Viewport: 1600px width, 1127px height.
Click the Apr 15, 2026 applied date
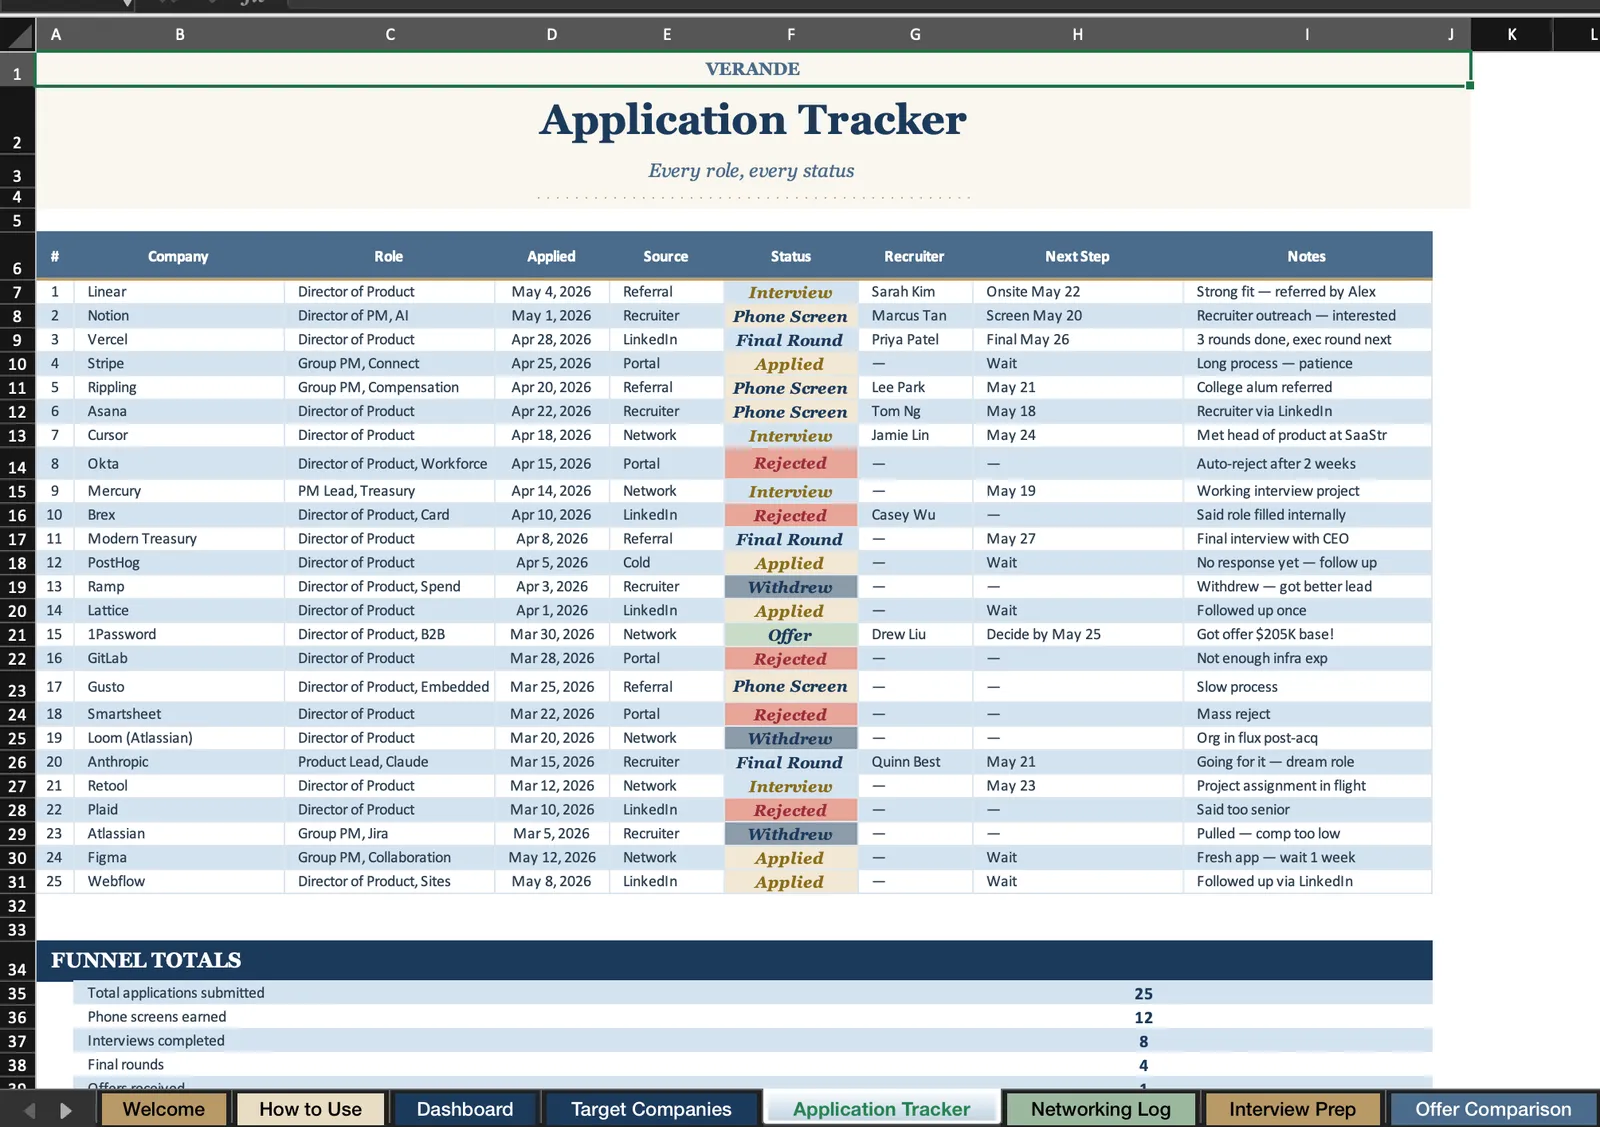tap(552, 464)
